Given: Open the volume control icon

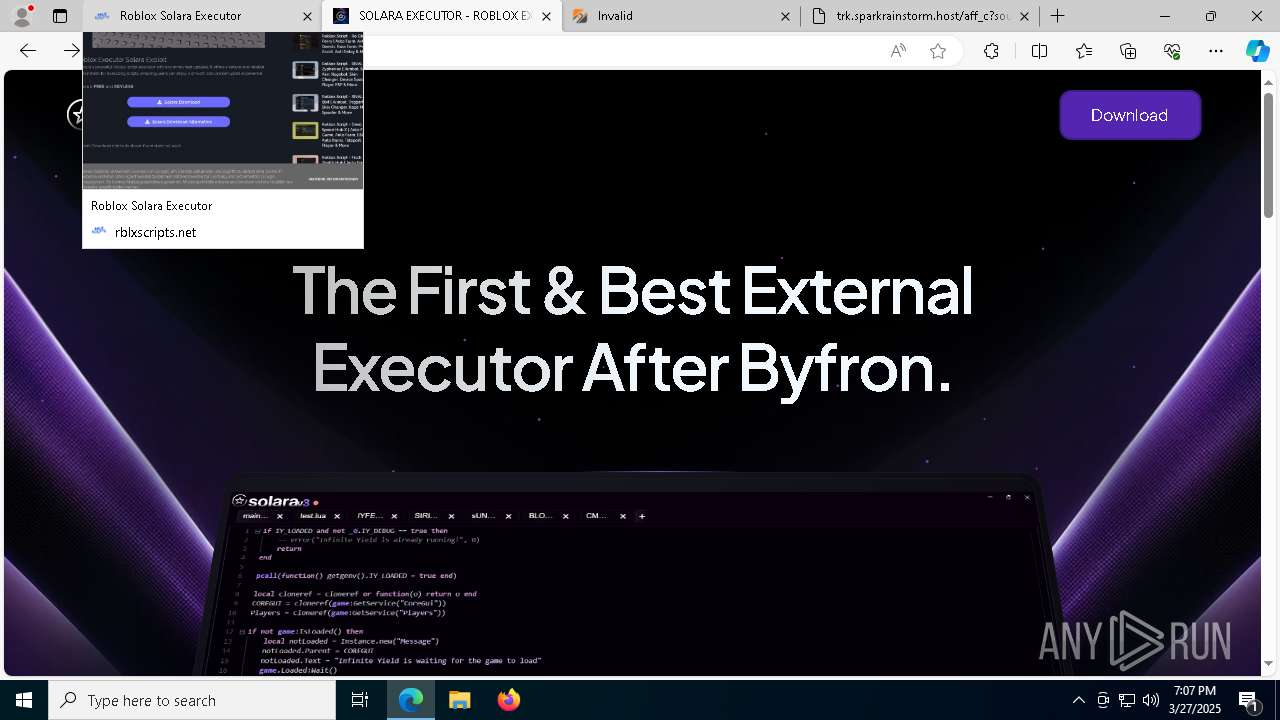Looking at the screenshot, I should click(x=1151, y=700).
